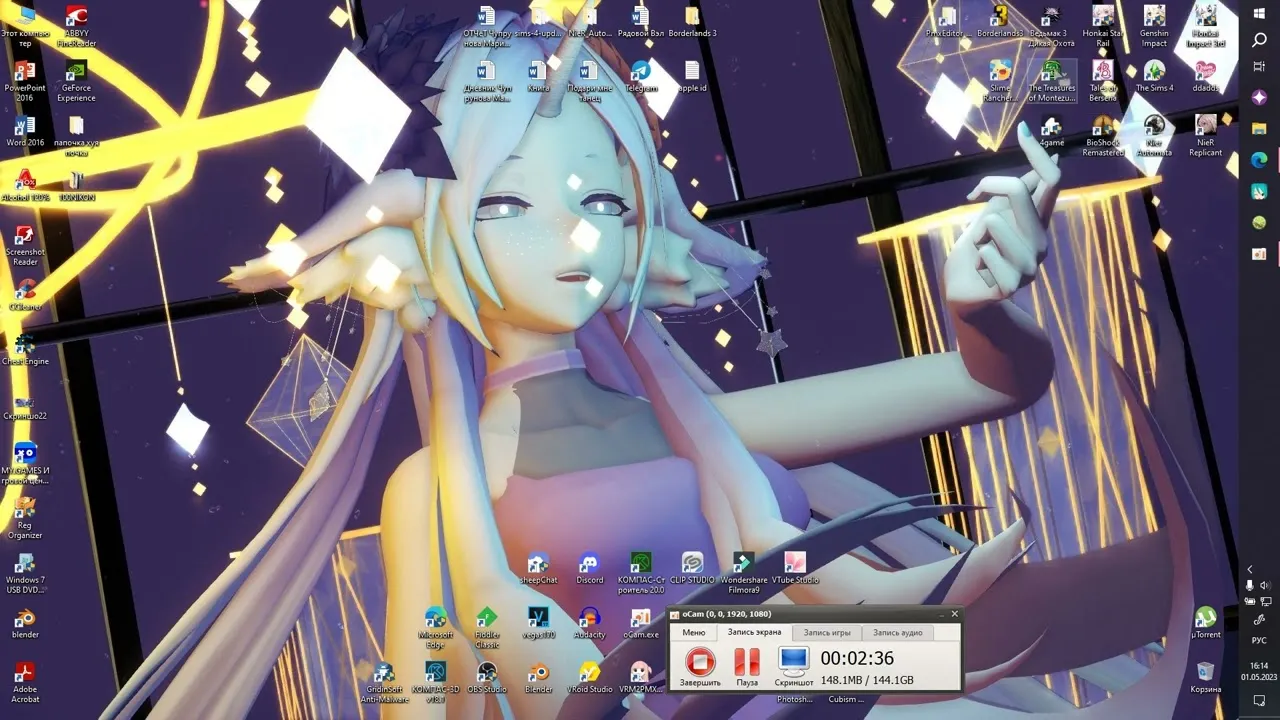
Task: Open File Explorer from the taskbar
Action: click(1259, 129)
